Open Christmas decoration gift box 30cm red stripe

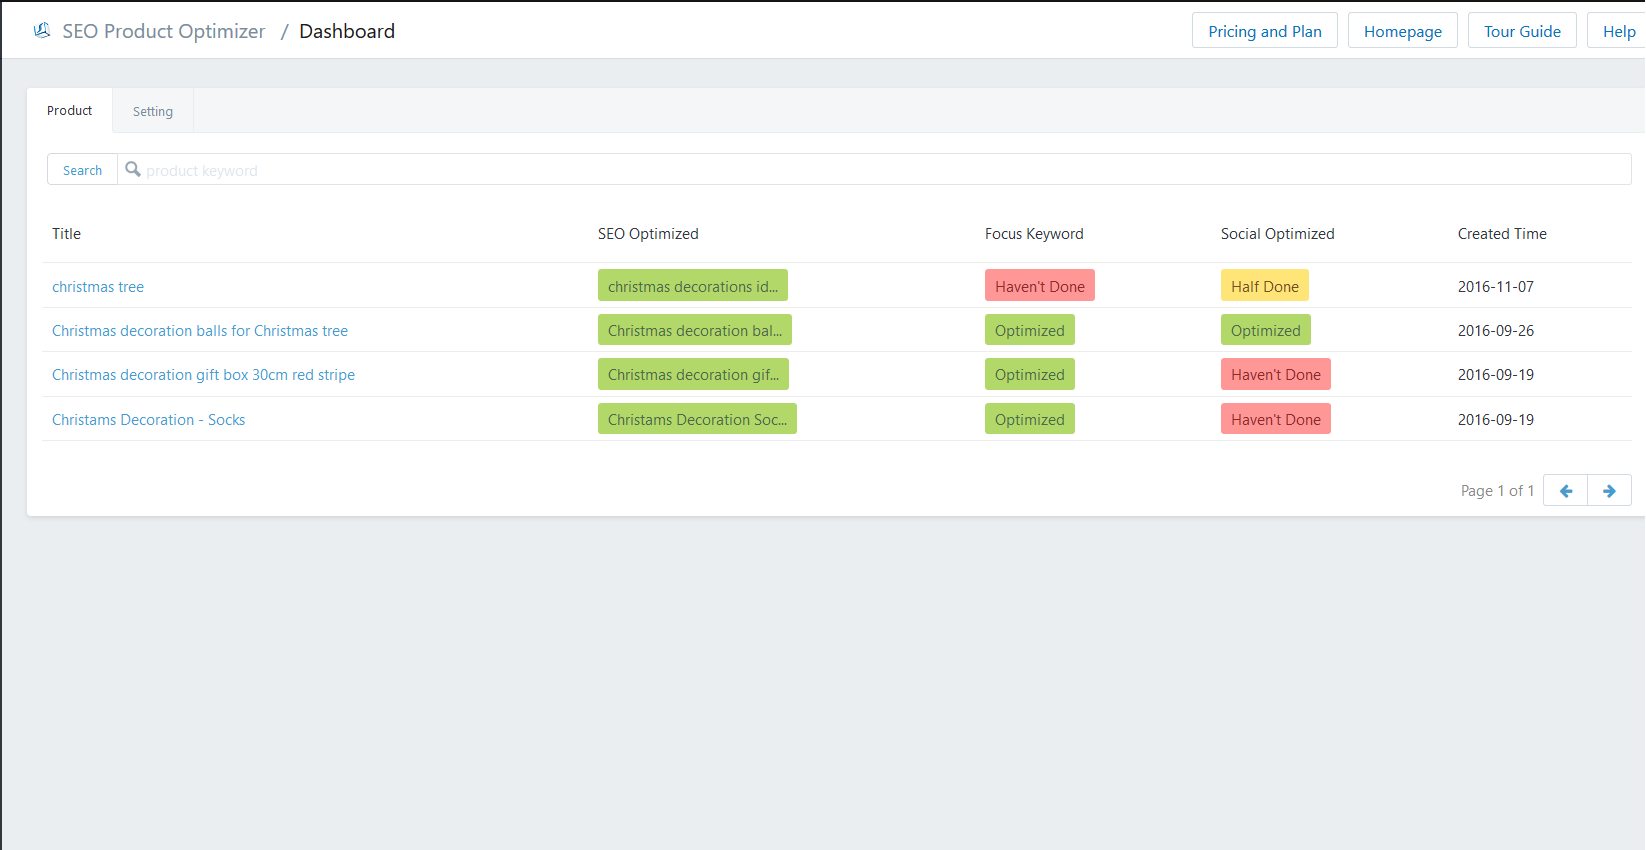click(x=203, y=375)
